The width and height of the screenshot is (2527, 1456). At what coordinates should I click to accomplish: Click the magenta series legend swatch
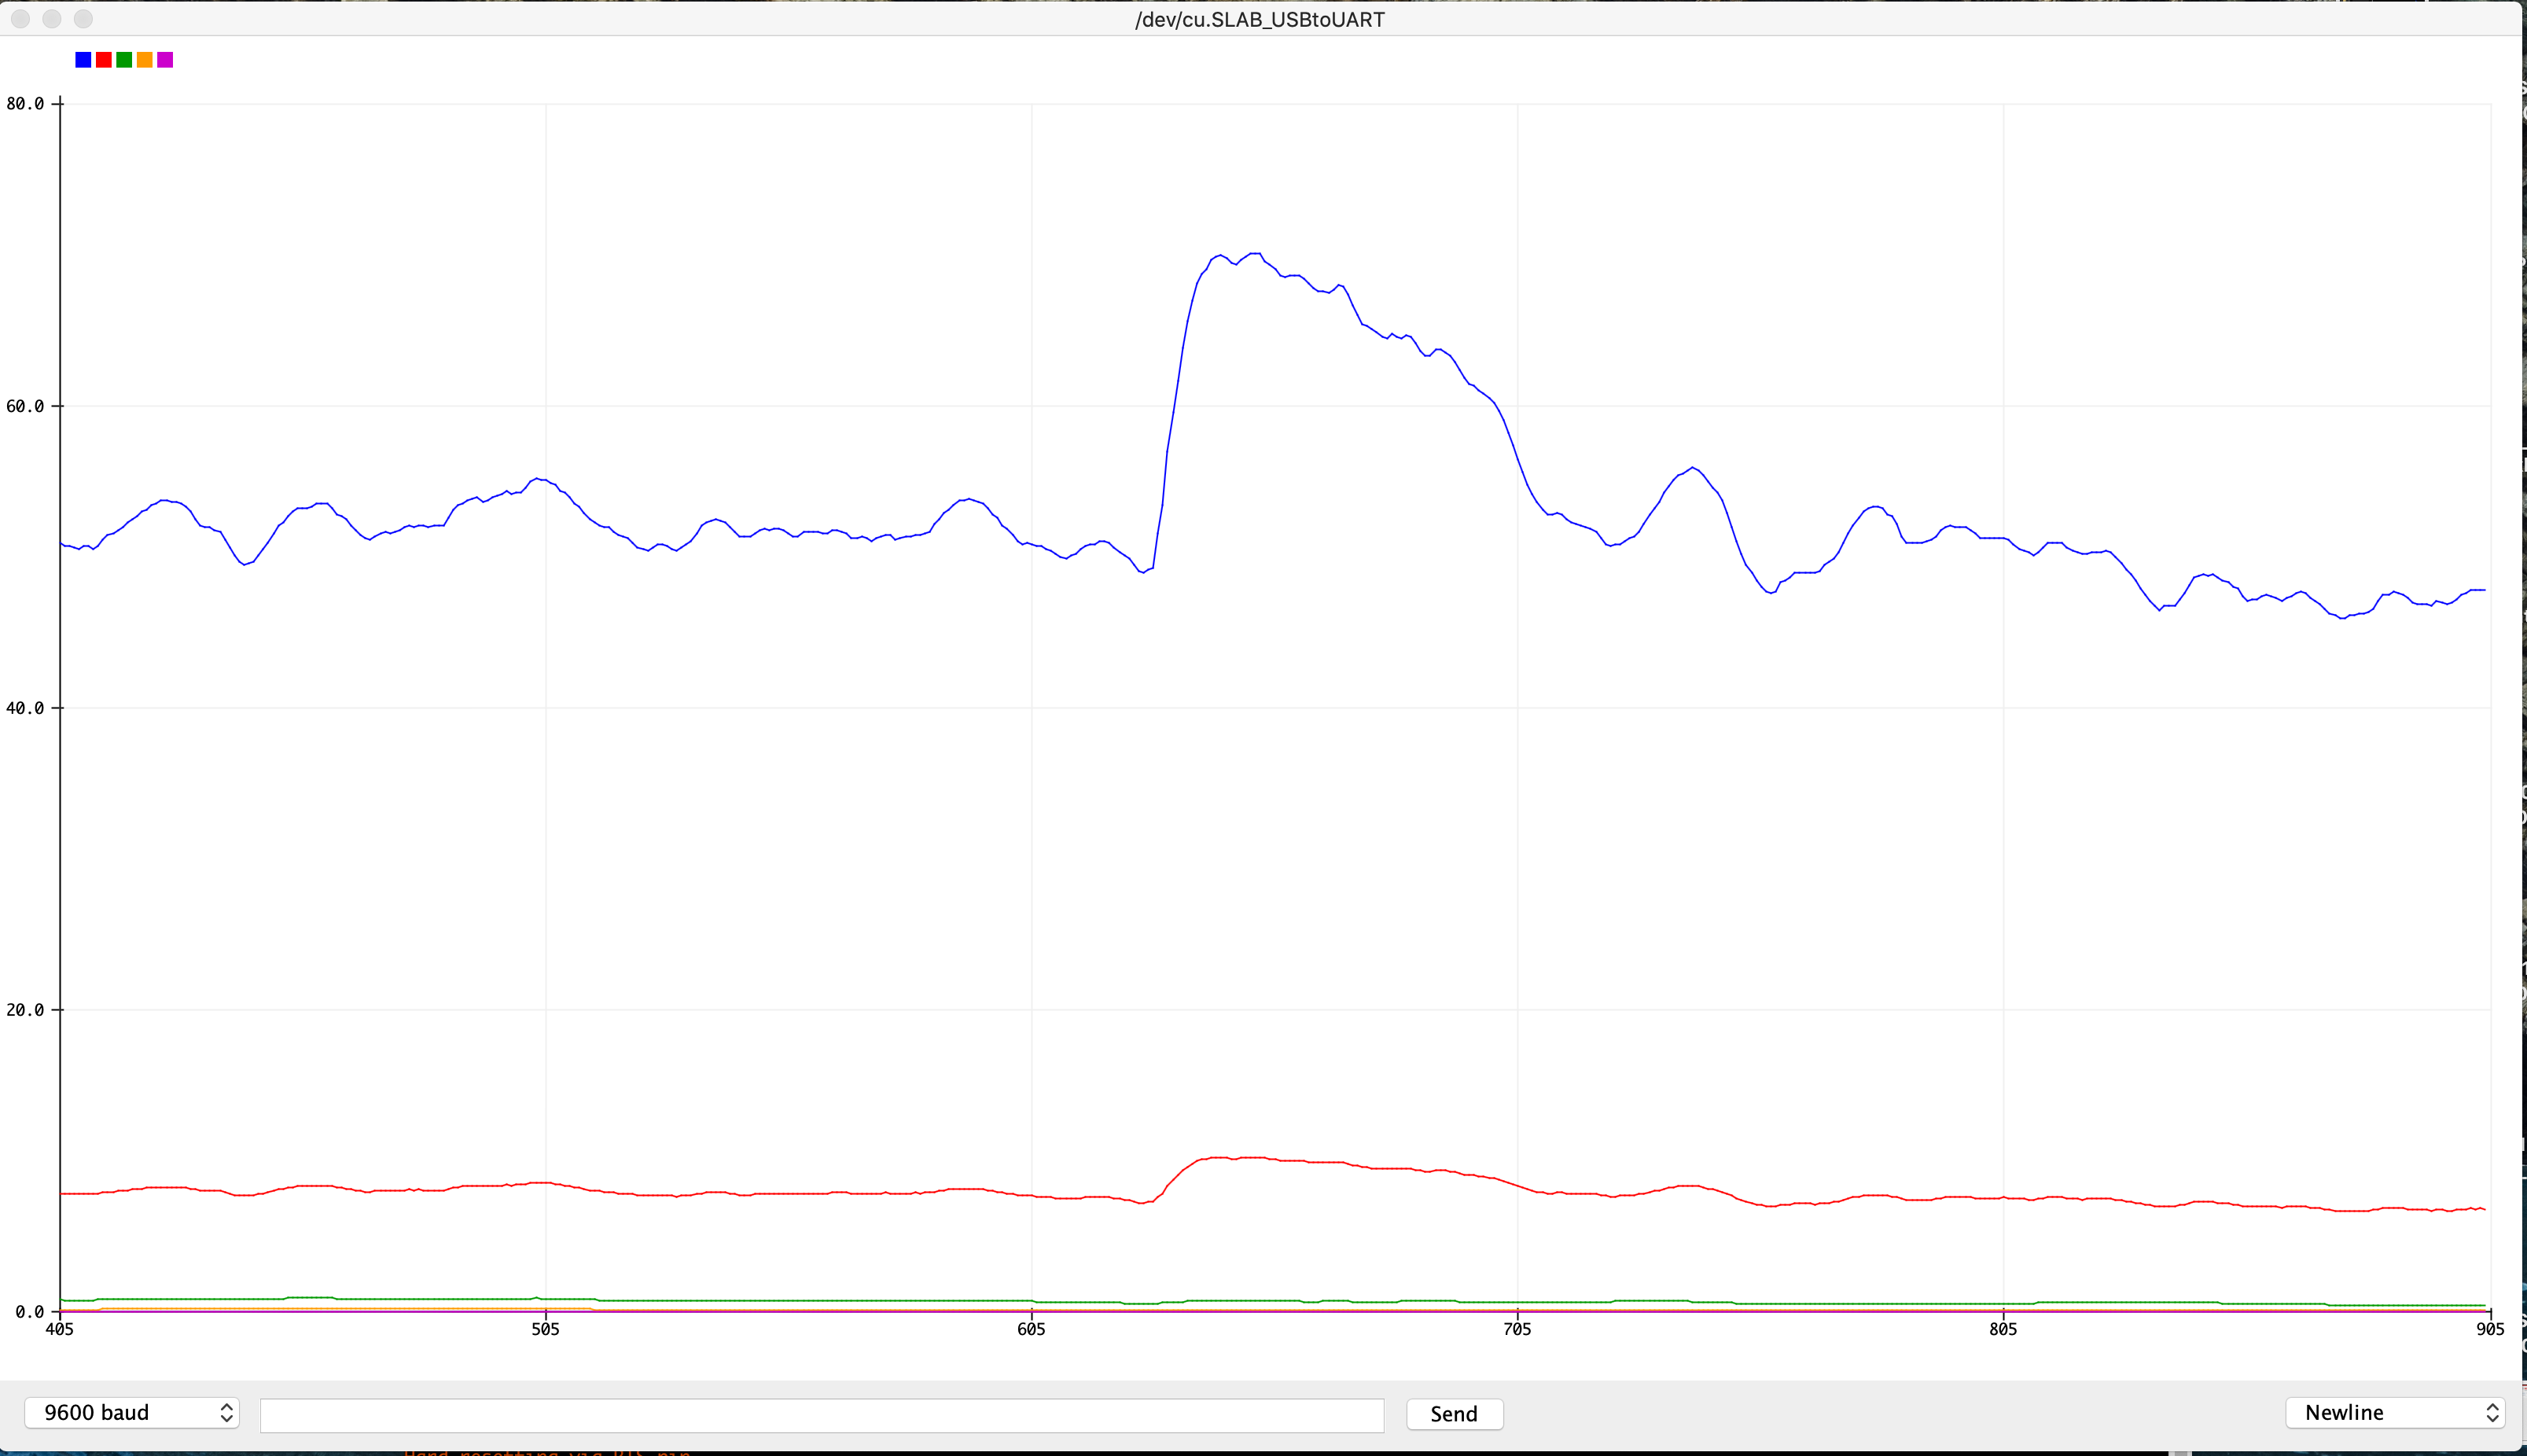(166, 60)
